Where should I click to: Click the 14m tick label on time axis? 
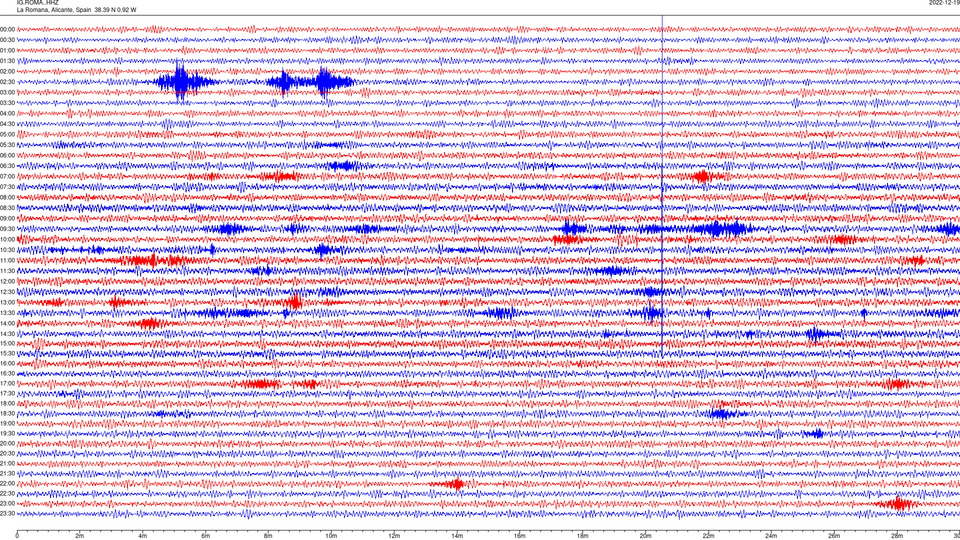click(457, 536)
